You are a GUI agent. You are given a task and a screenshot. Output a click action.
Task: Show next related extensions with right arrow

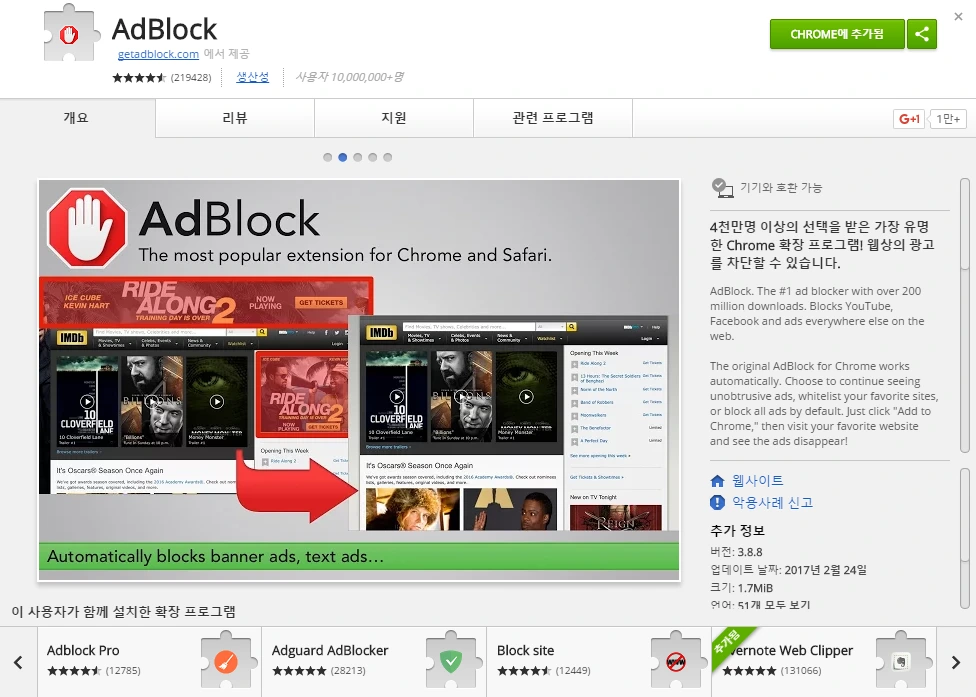956,663
